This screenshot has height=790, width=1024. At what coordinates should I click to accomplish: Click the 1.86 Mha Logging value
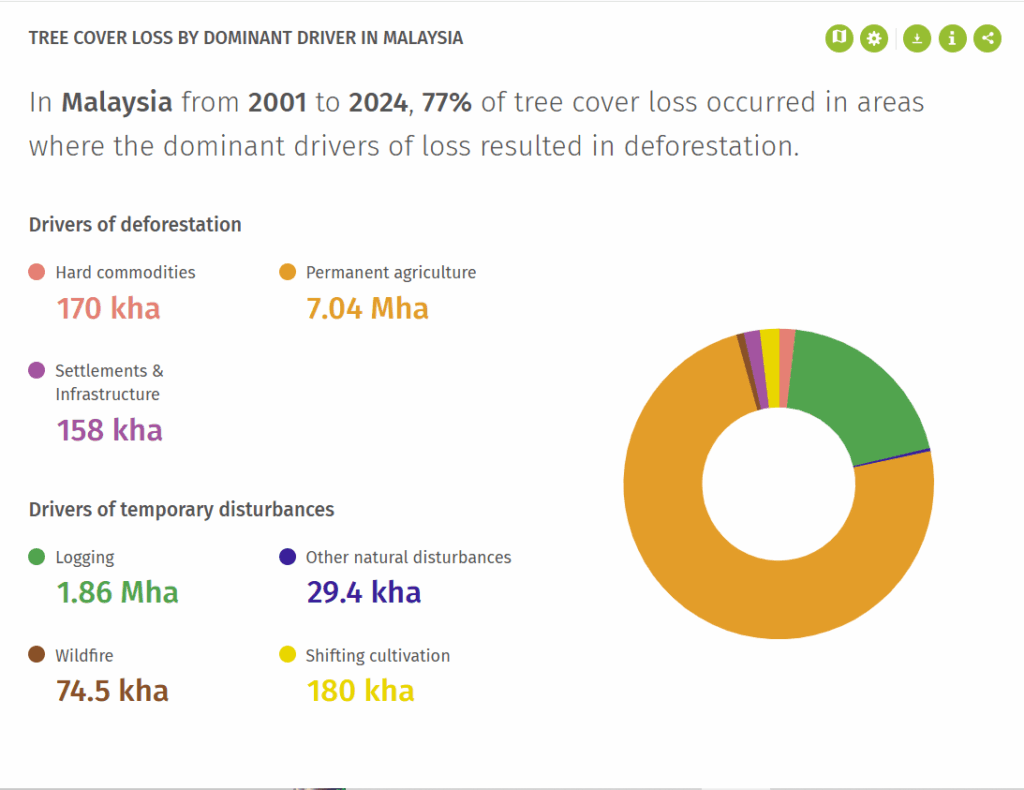118,592
